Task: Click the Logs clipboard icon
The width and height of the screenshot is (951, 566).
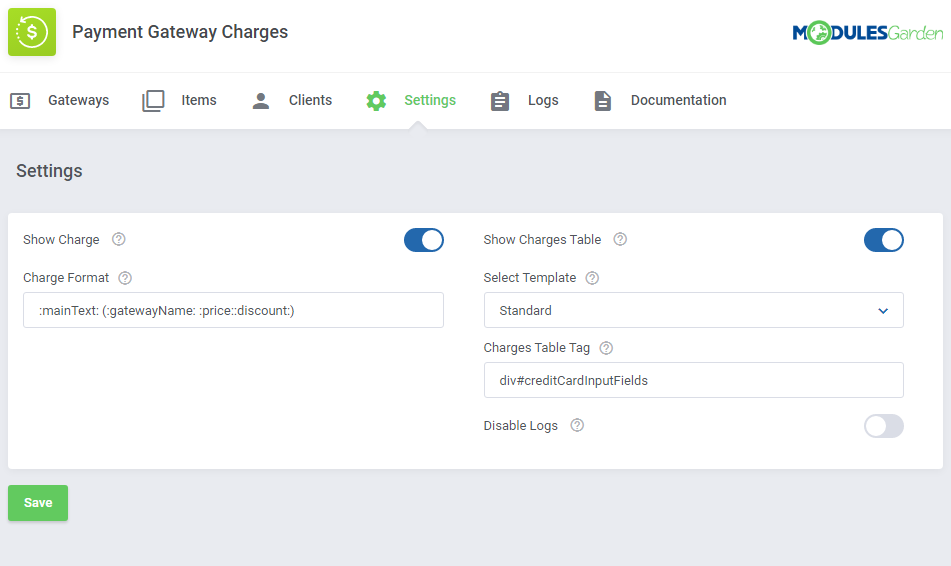Action: point(500,101)
